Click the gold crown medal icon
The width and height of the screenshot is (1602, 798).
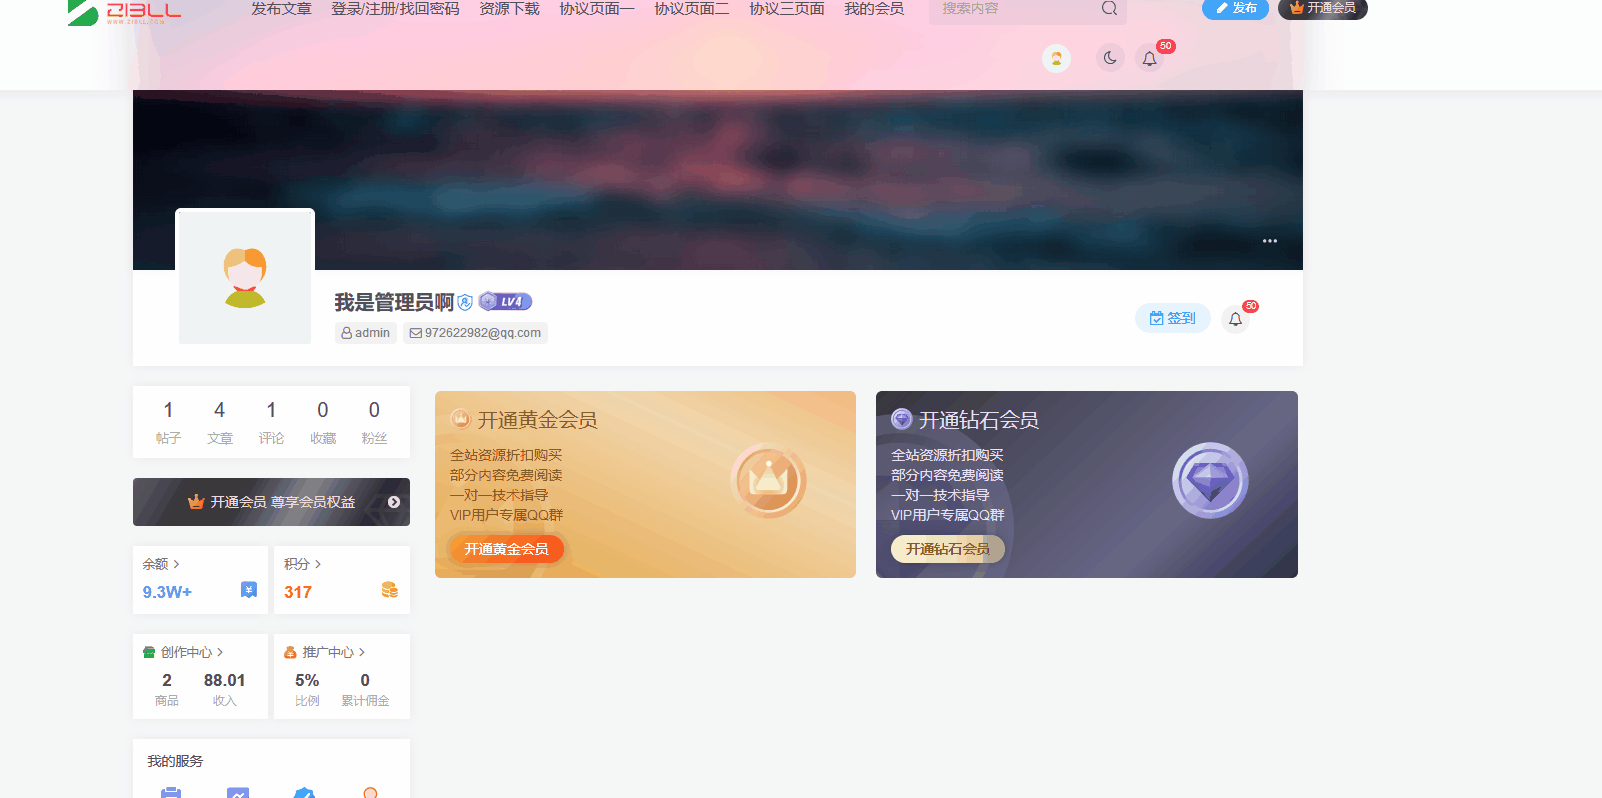[768, 481]
